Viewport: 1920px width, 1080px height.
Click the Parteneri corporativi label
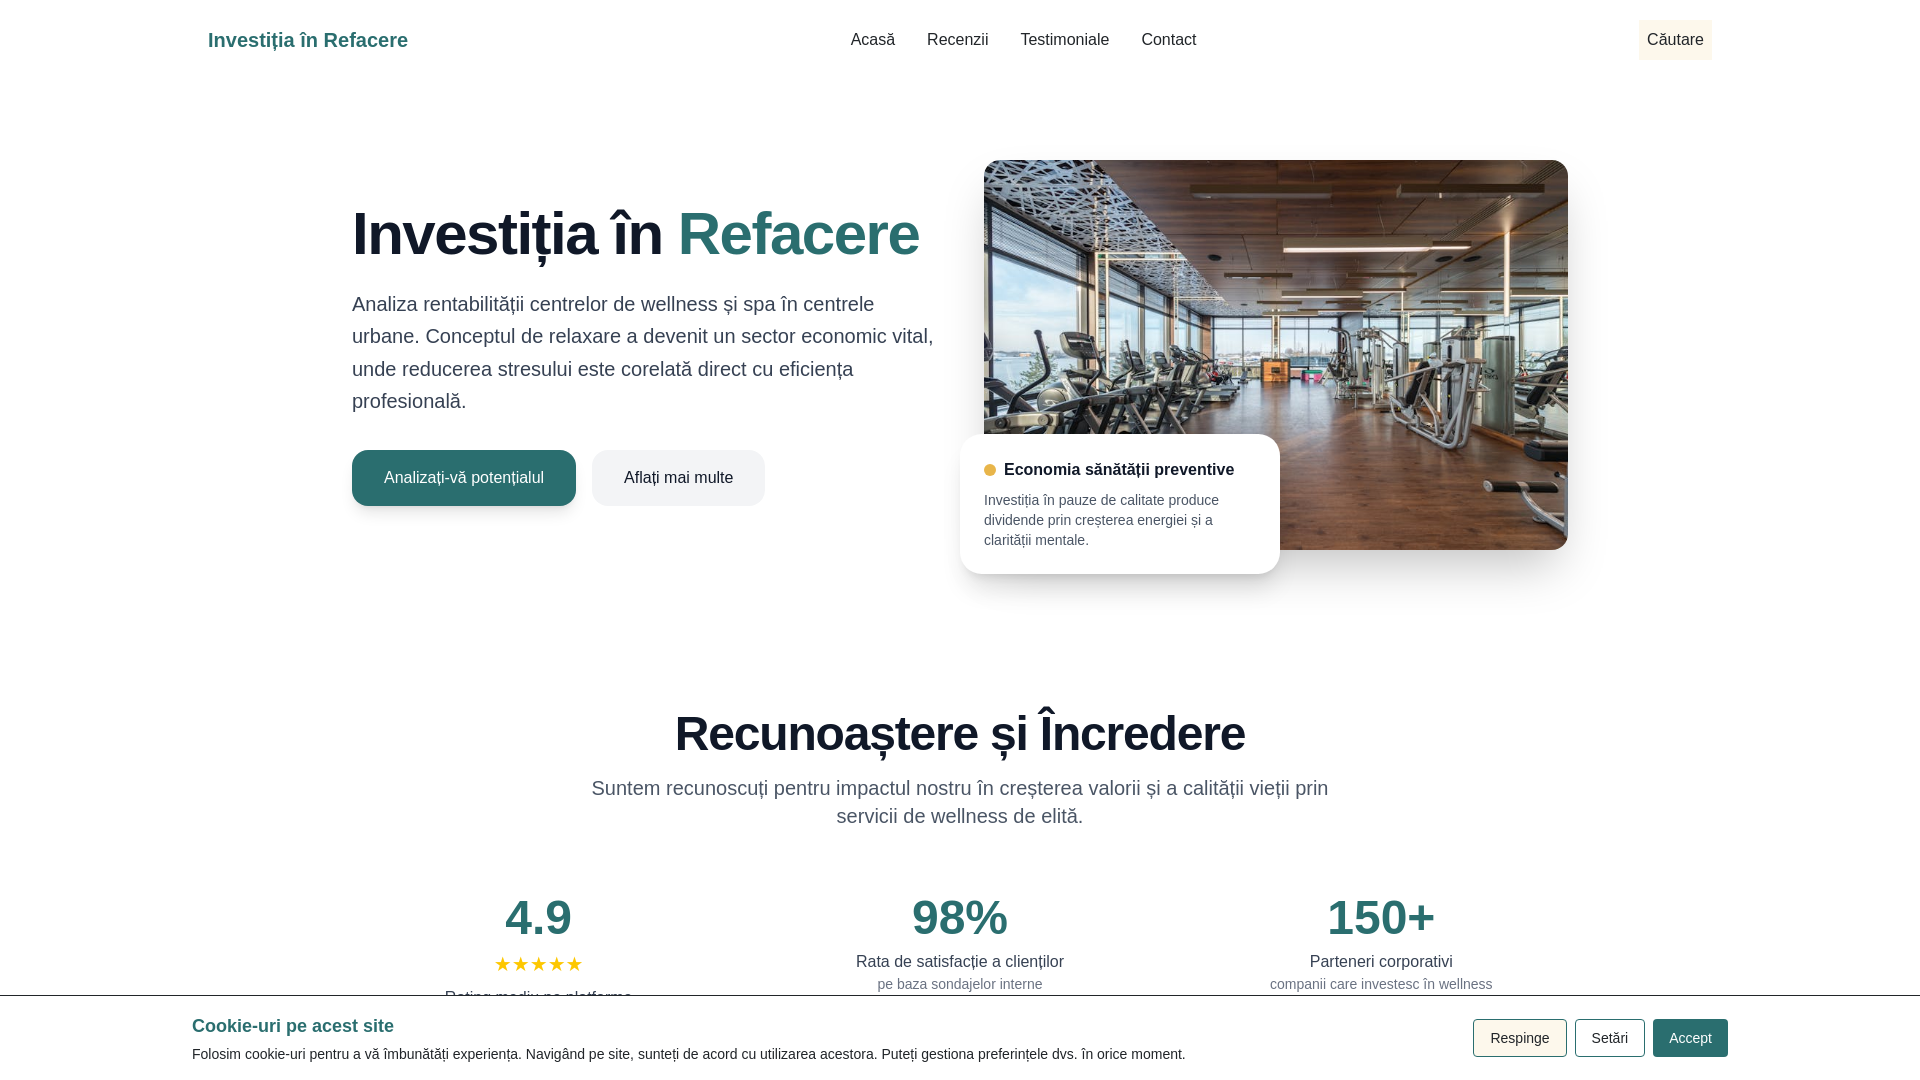(1381, 962)
